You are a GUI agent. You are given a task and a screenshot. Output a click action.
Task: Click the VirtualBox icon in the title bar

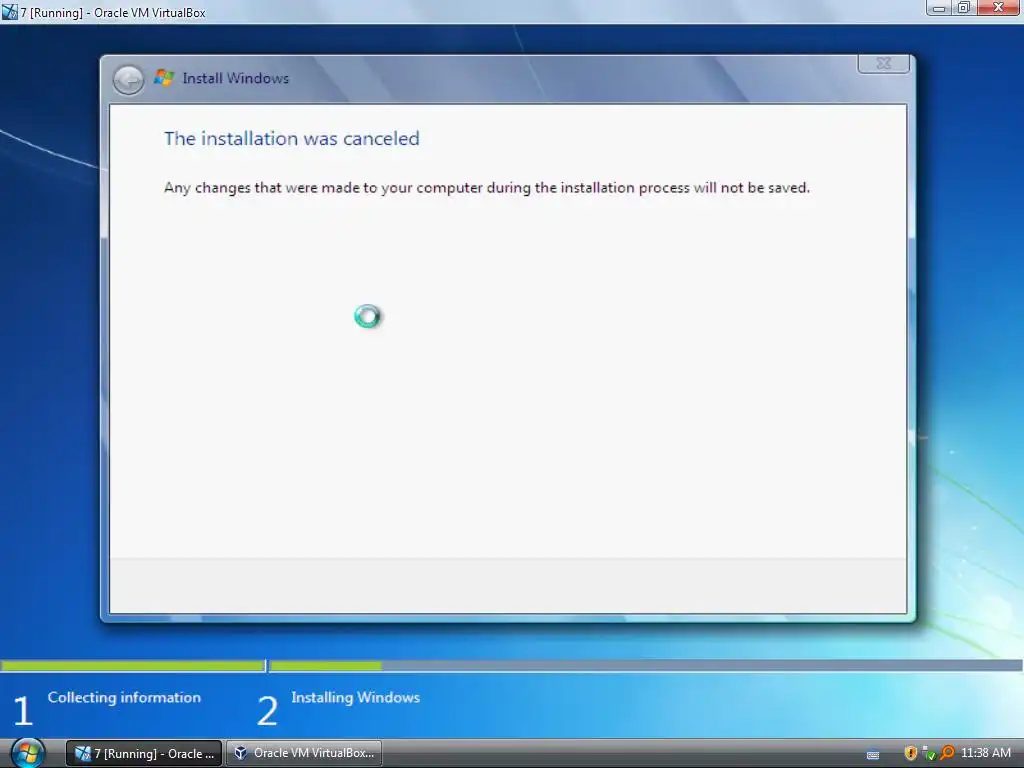pos(9,12)
